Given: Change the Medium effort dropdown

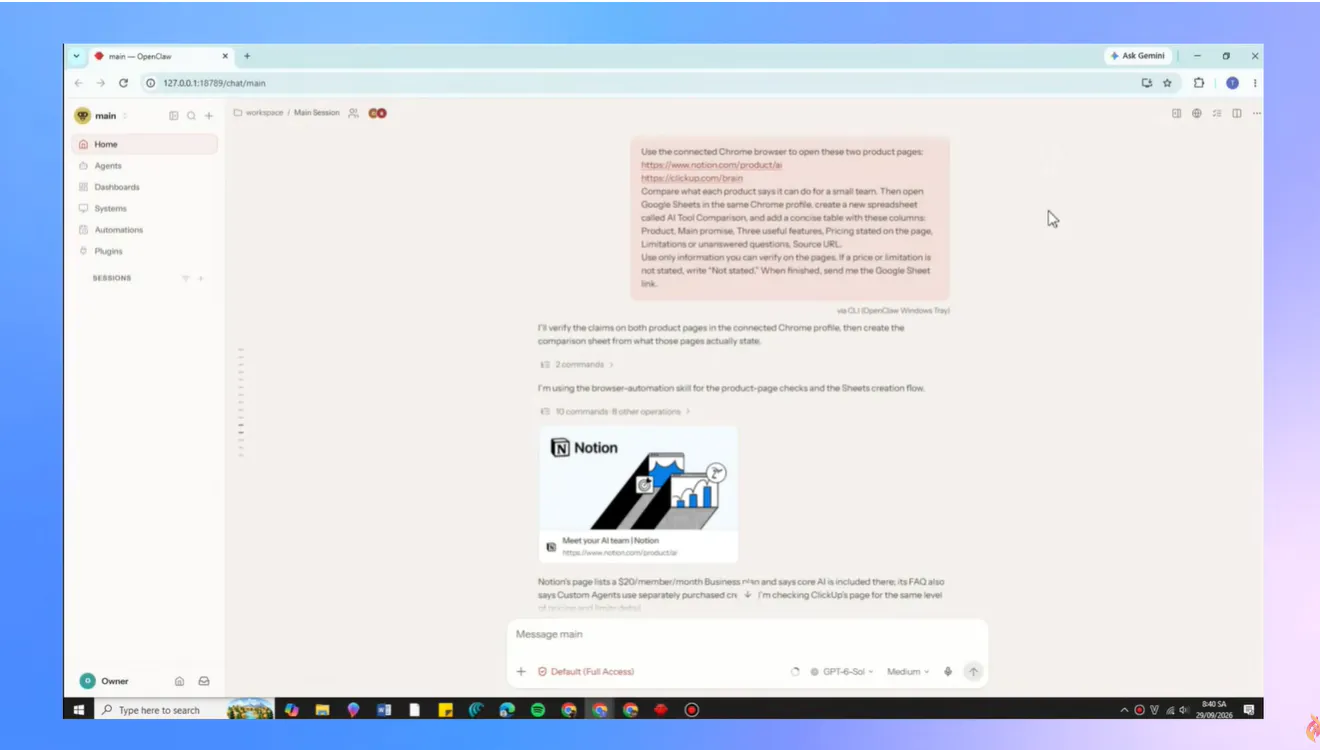Looking at the screenshot, I should pyautogui.click(x=908, y=672).
